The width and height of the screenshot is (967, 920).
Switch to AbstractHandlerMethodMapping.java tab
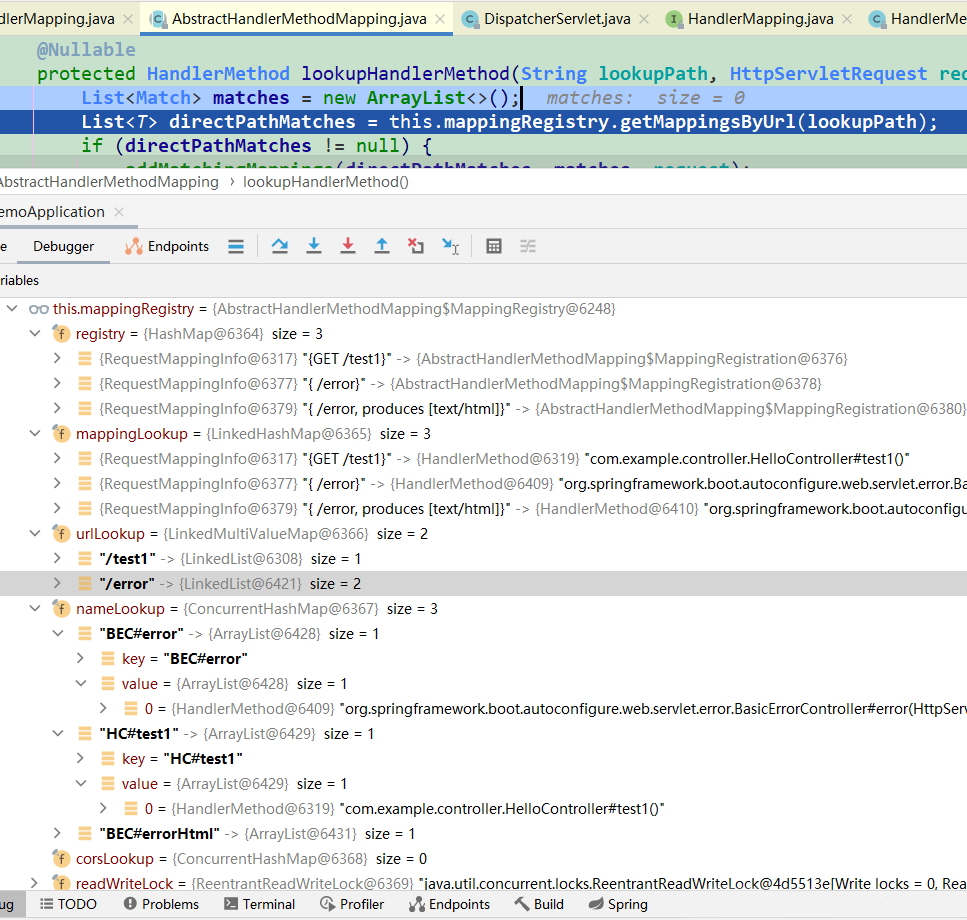299,19
